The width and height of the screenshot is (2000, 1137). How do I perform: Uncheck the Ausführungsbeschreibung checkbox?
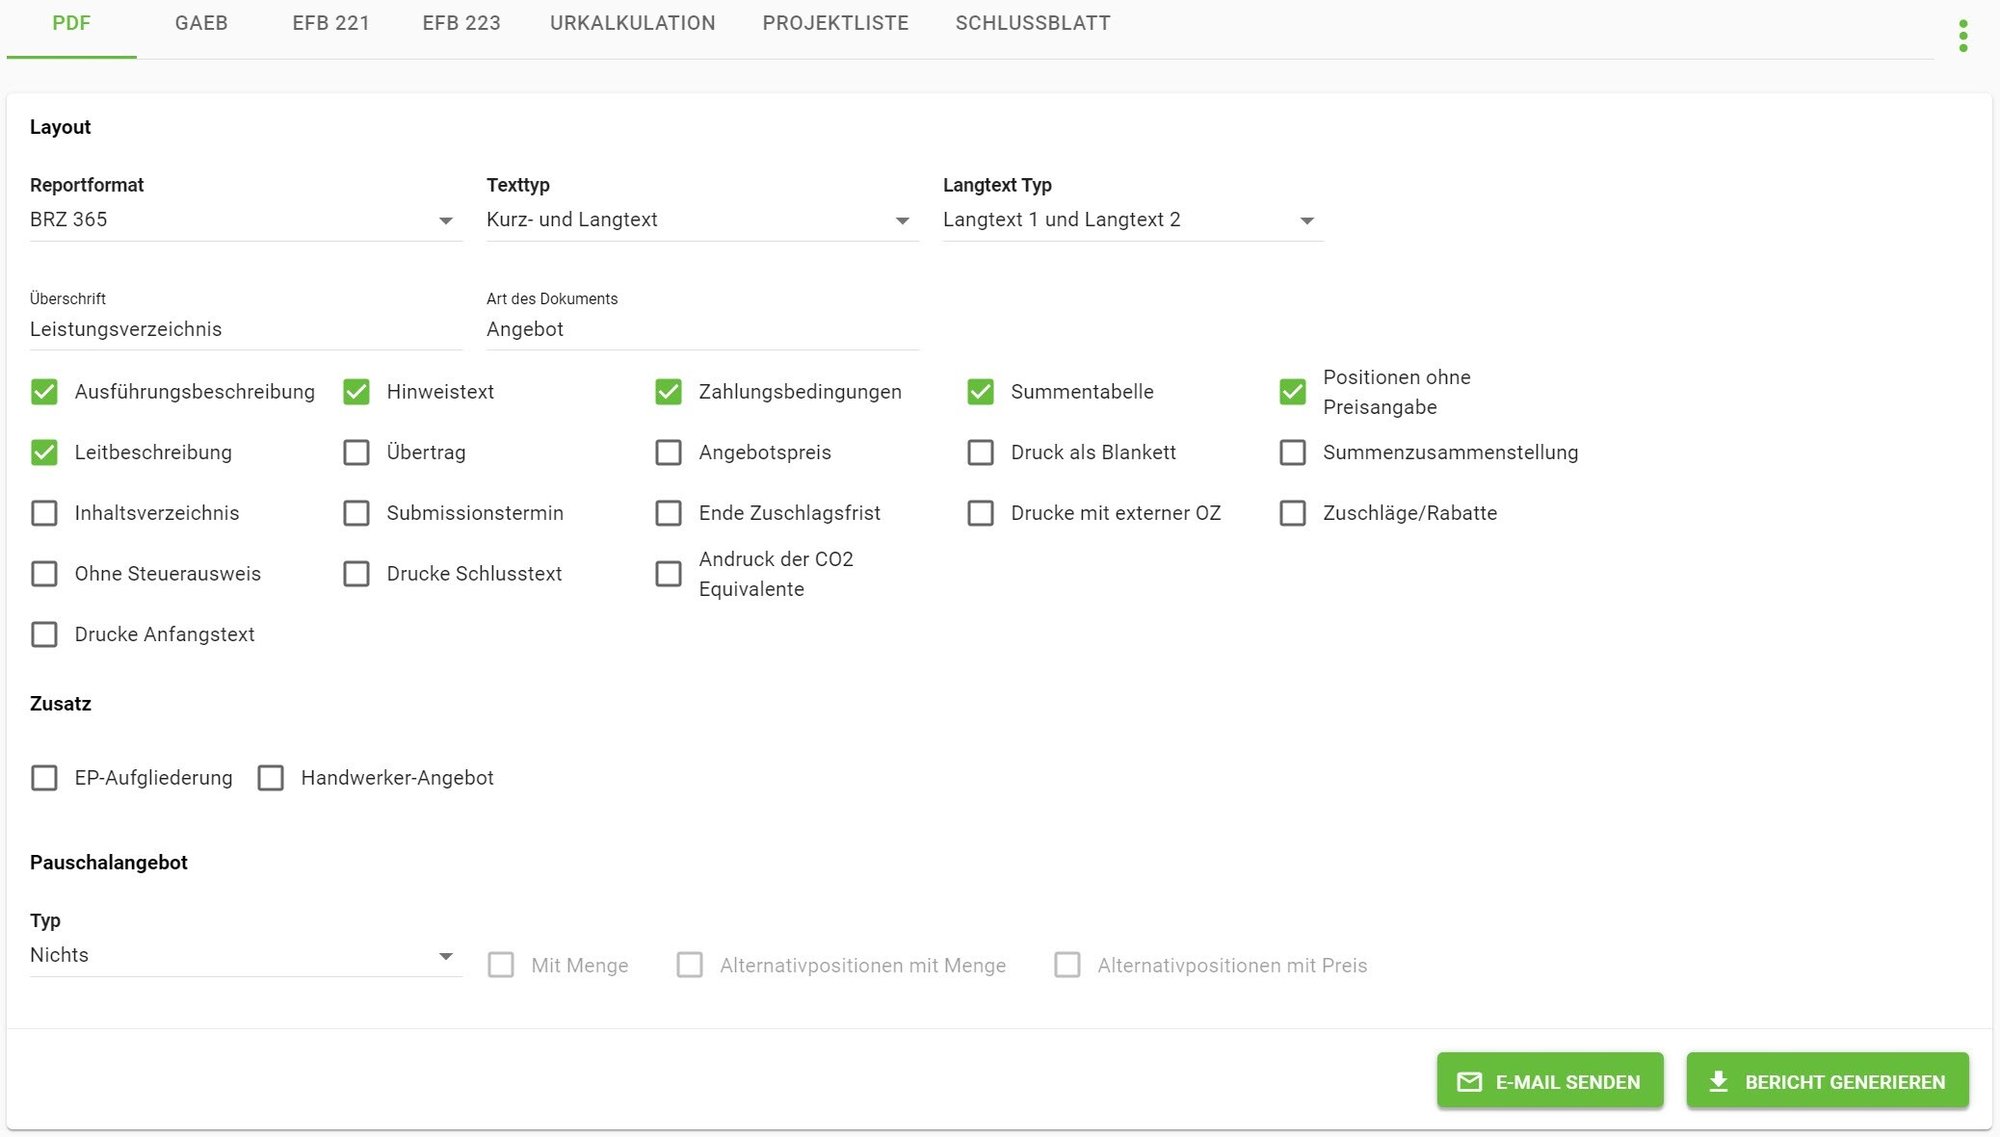(x=44, y=392)
